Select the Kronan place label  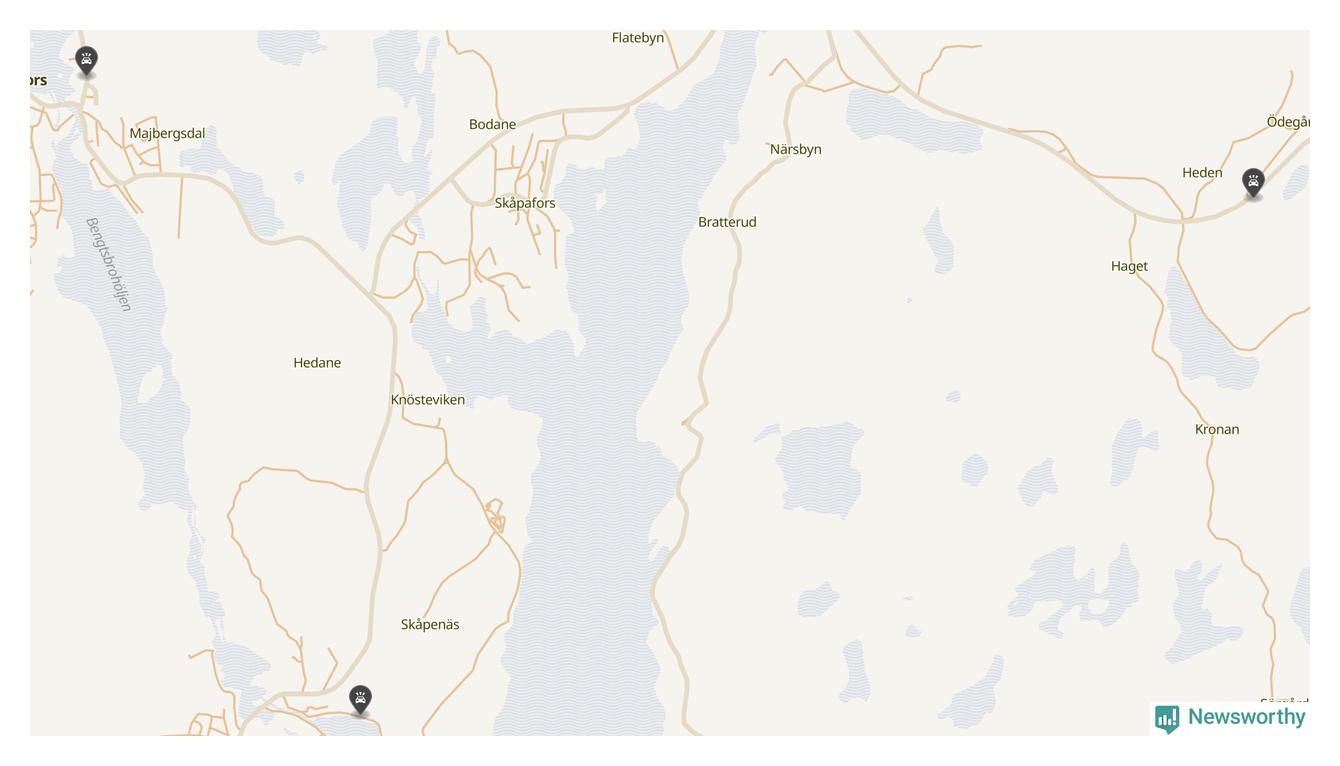pos(1217,430)
